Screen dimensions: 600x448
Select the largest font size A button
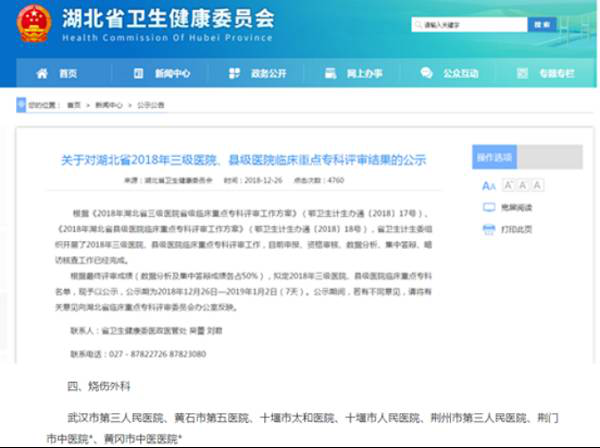(x=508, y=186)
